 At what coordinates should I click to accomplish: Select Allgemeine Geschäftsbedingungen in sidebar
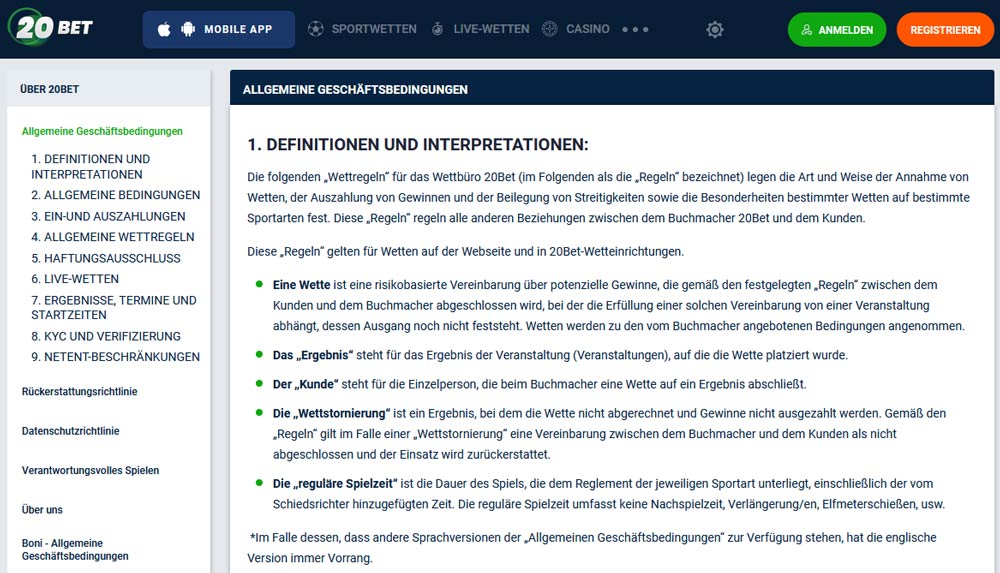[x=102, y=131]
